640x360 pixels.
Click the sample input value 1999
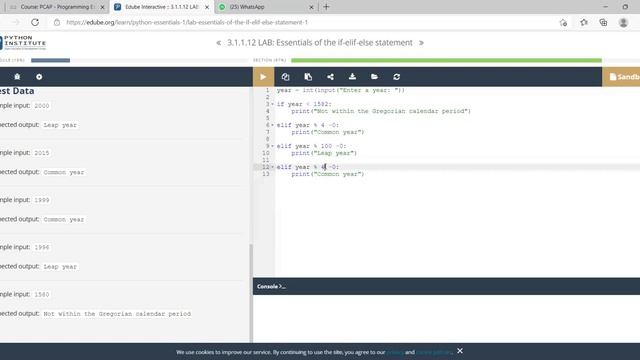click(x=42, y=200)
